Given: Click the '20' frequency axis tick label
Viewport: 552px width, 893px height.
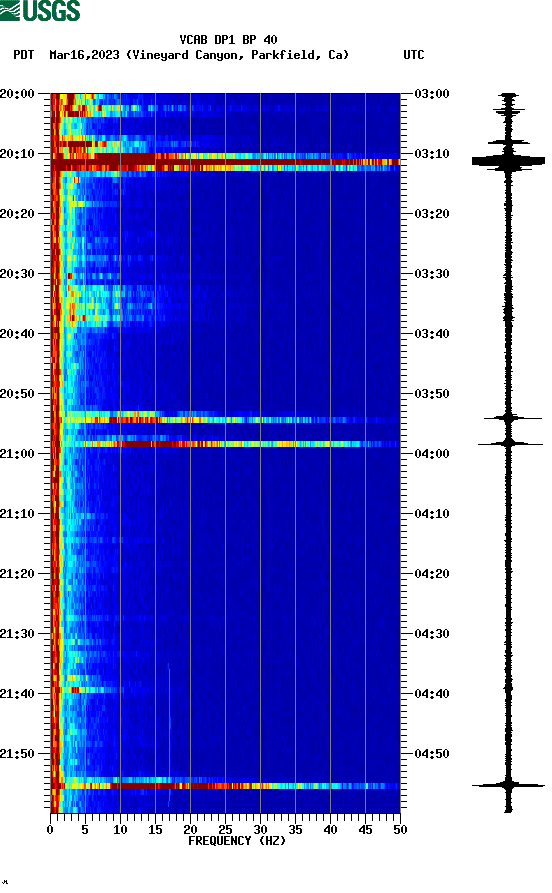Looking at the screenshot, I should [x=190, y=830].
